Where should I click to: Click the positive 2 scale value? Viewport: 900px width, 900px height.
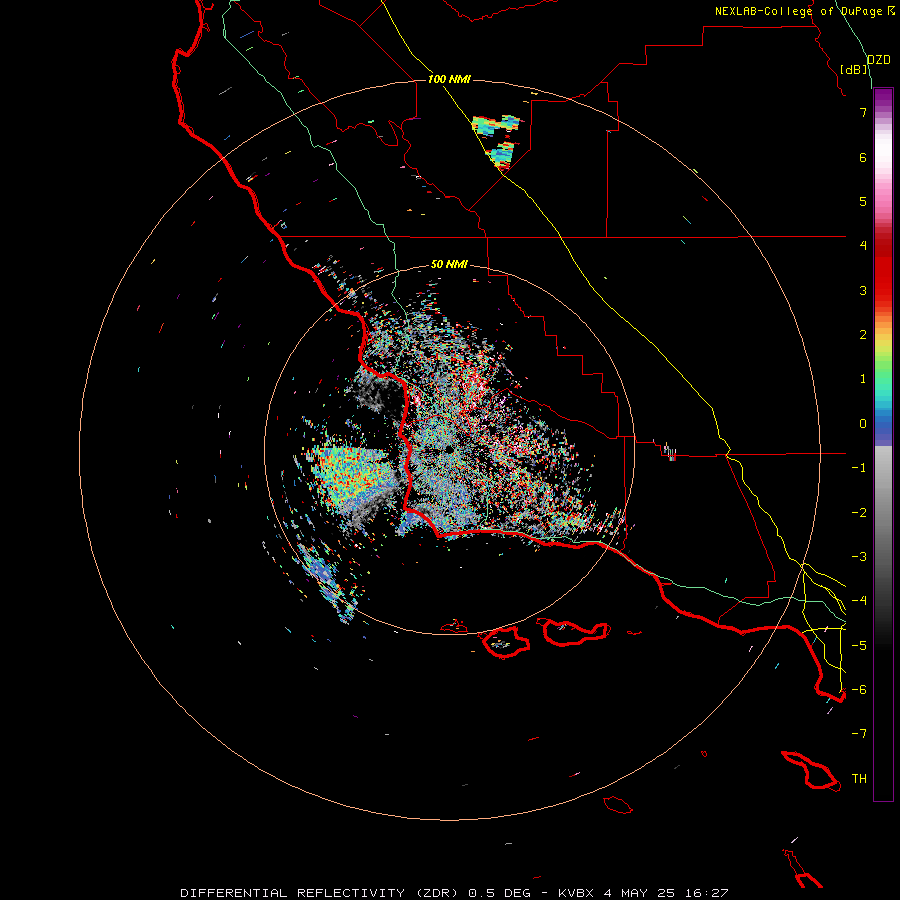tap(863, 335)
